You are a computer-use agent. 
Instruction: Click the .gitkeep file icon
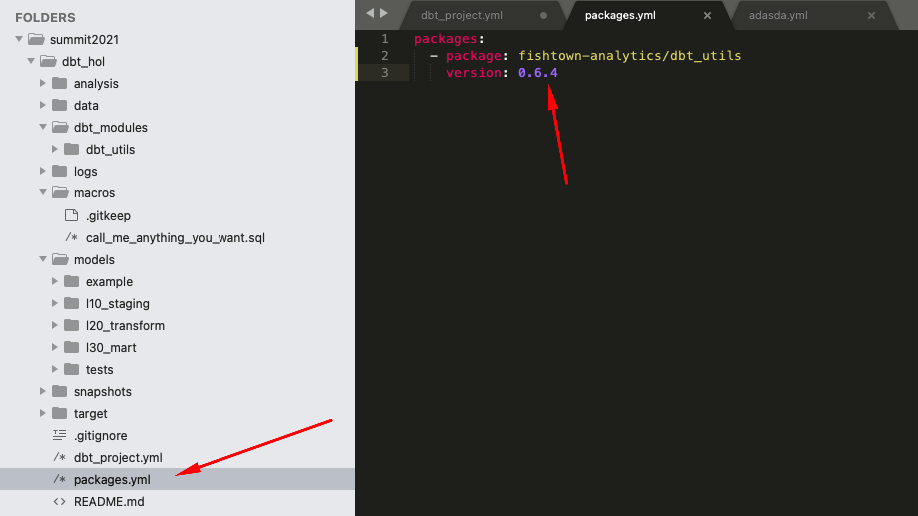point(71,215)
